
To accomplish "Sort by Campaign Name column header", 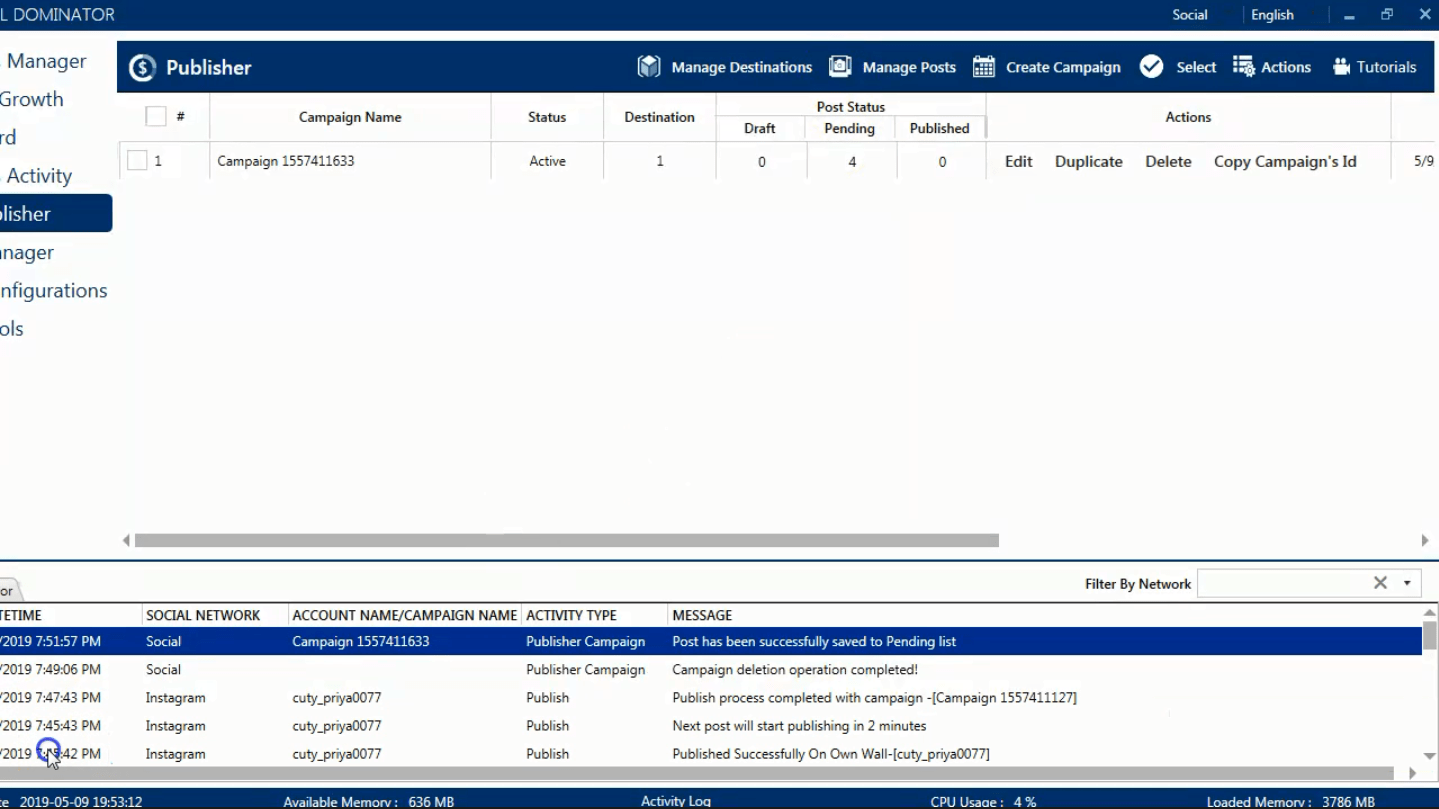I will click(x=350, y=117).
